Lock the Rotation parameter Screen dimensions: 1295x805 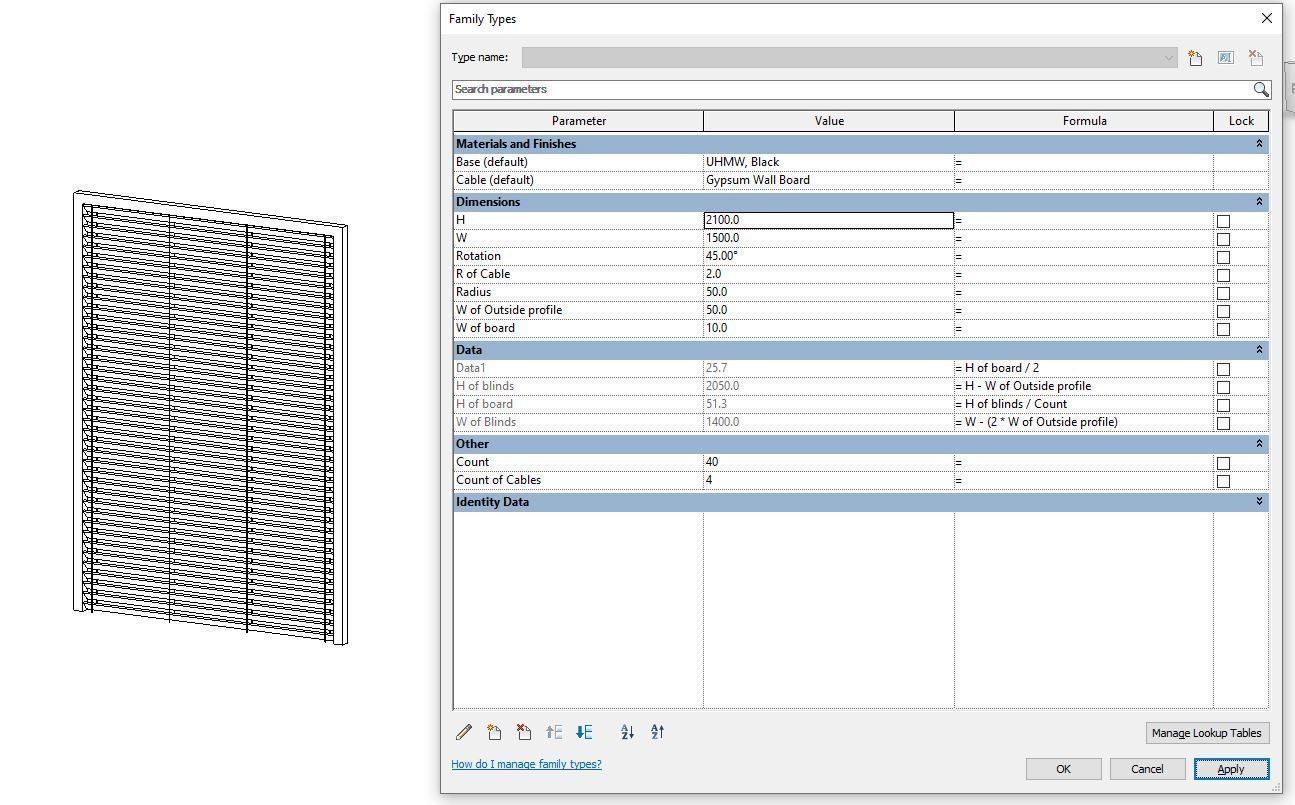point(1223,256)
